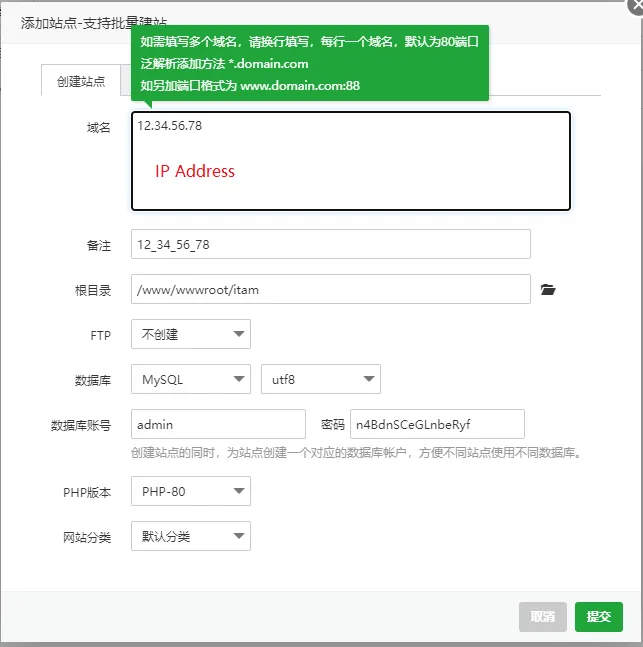Open the folder browser for root directory
This screenshot has width=643, height=647.
[548, 290]
